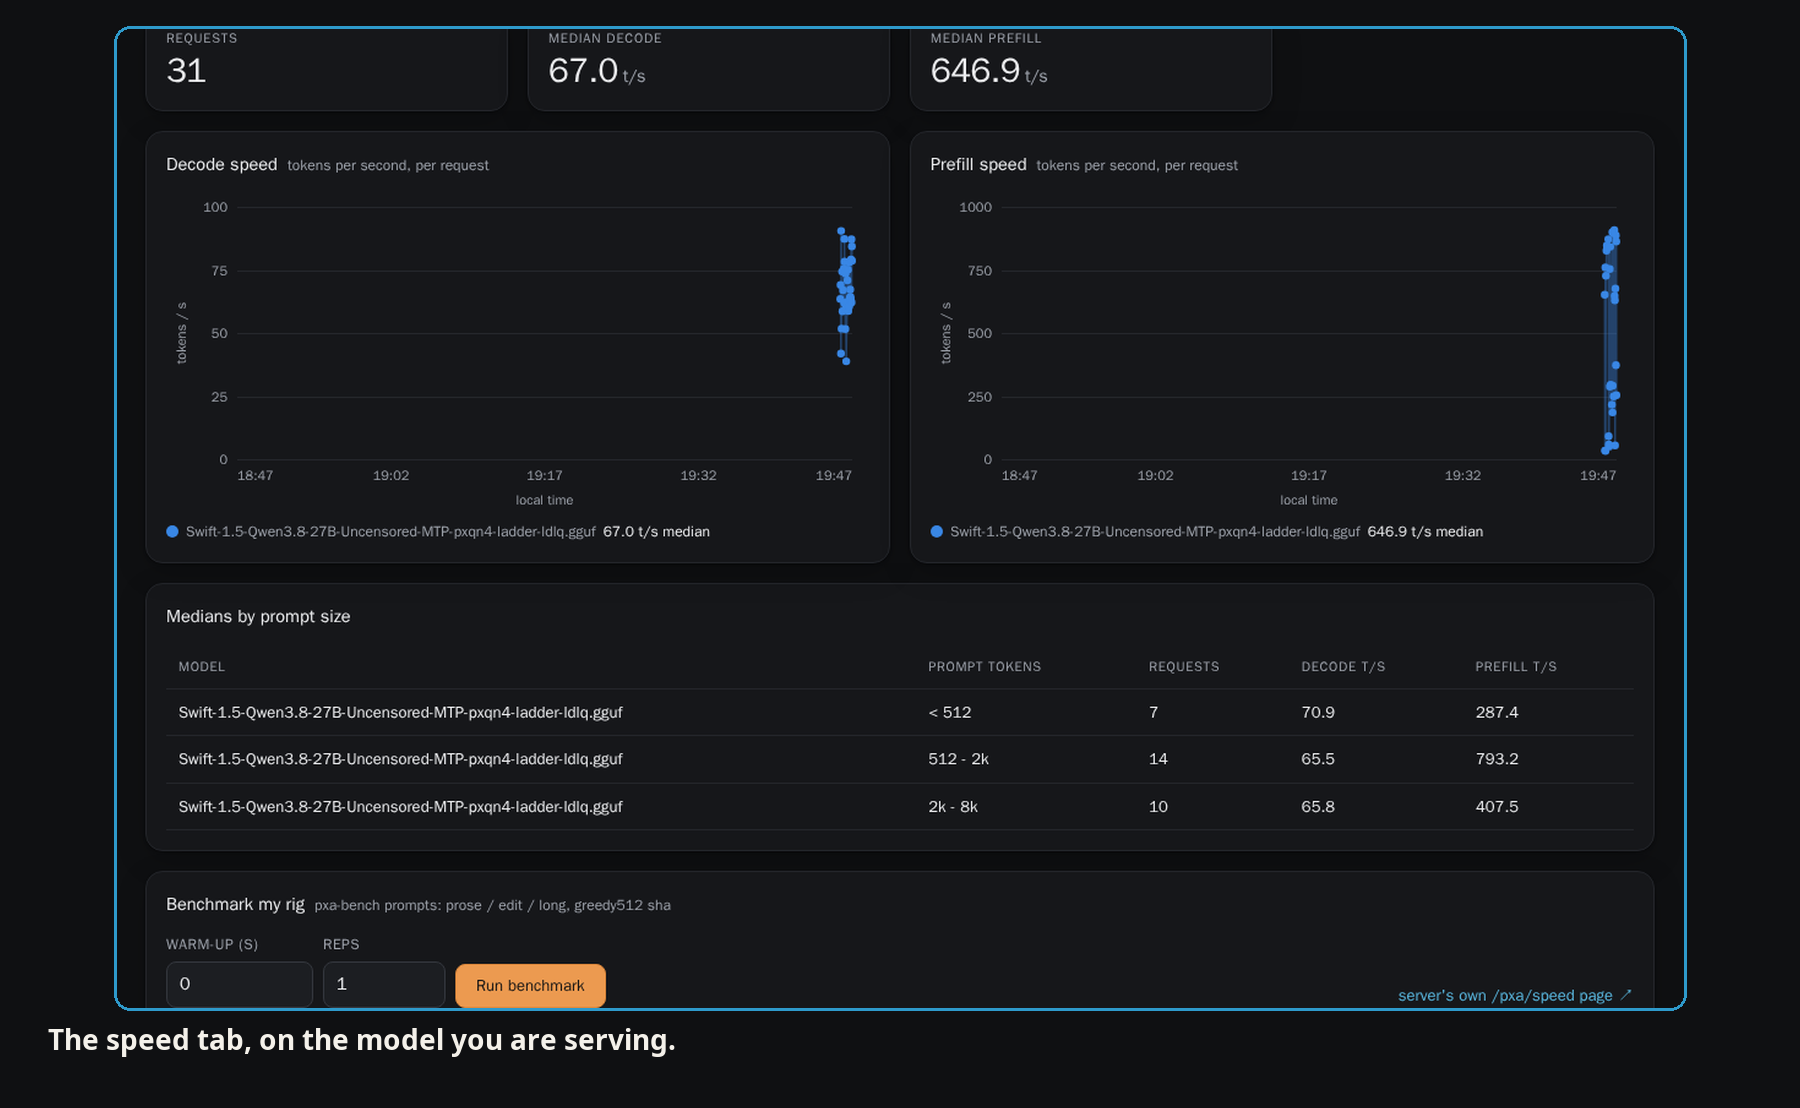Click the '< 512' prompt tokens cell
This screenshot has width=1800, height=1108.
click(949, 712)
